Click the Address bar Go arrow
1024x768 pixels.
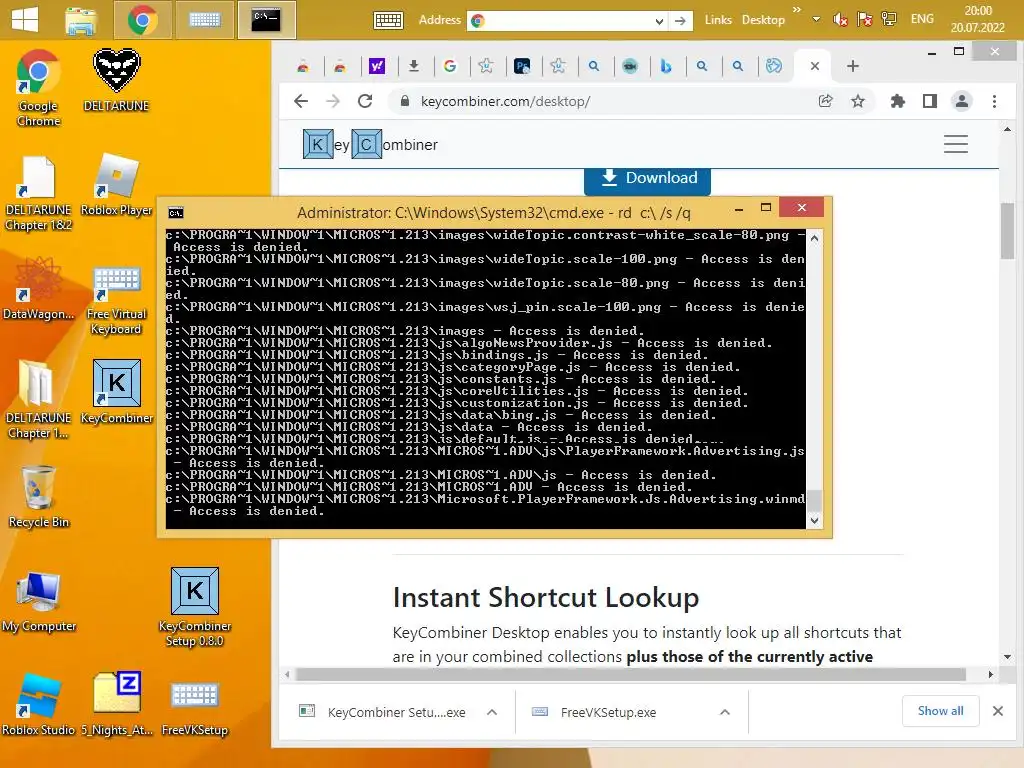[x=680, y=21]
